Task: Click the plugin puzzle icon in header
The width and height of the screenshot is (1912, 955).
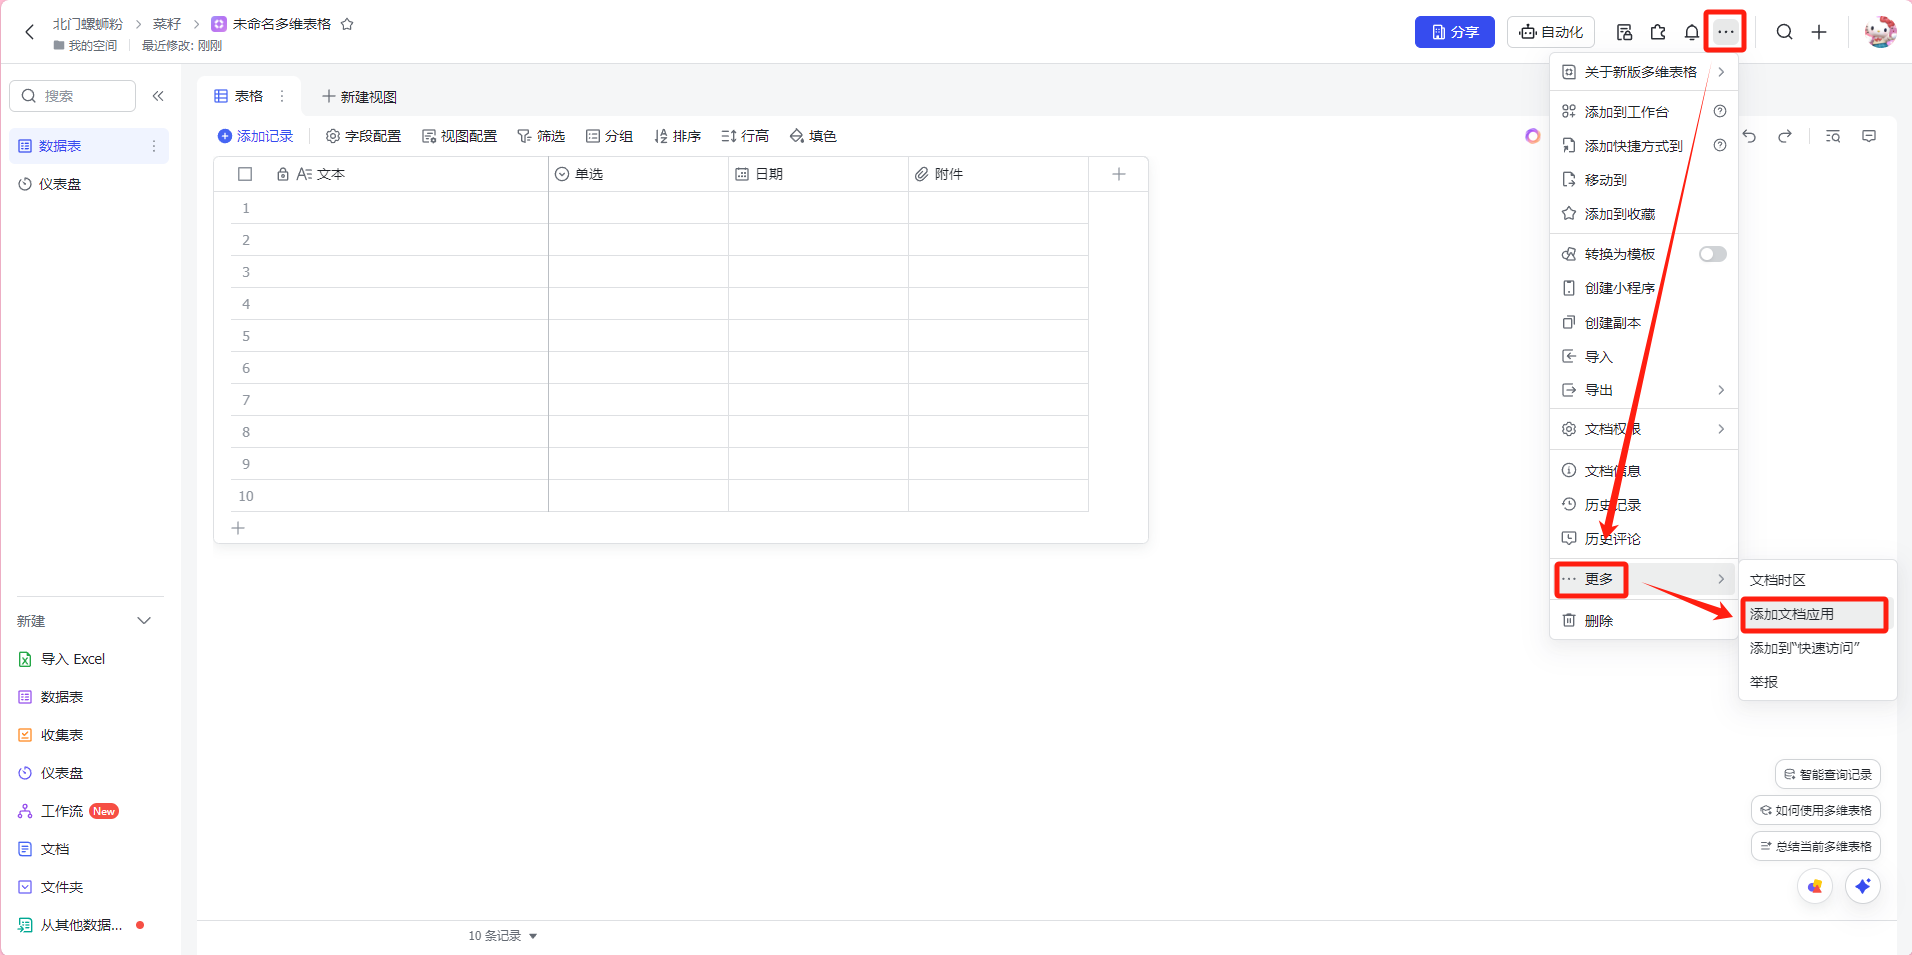Action: pos(1658,32)
